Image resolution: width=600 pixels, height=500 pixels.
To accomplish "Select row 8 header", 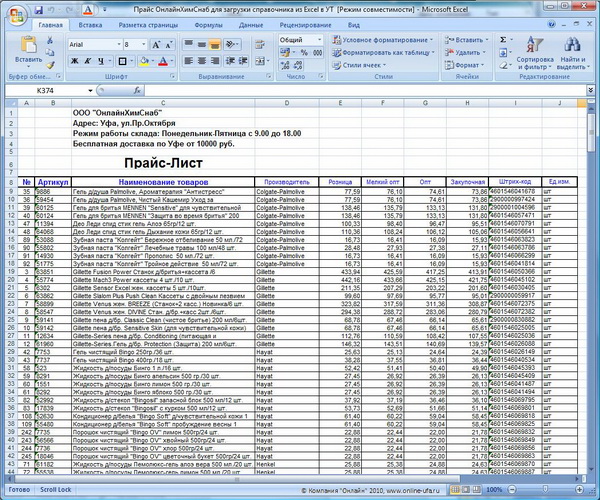I will click(x=11, y=182).
